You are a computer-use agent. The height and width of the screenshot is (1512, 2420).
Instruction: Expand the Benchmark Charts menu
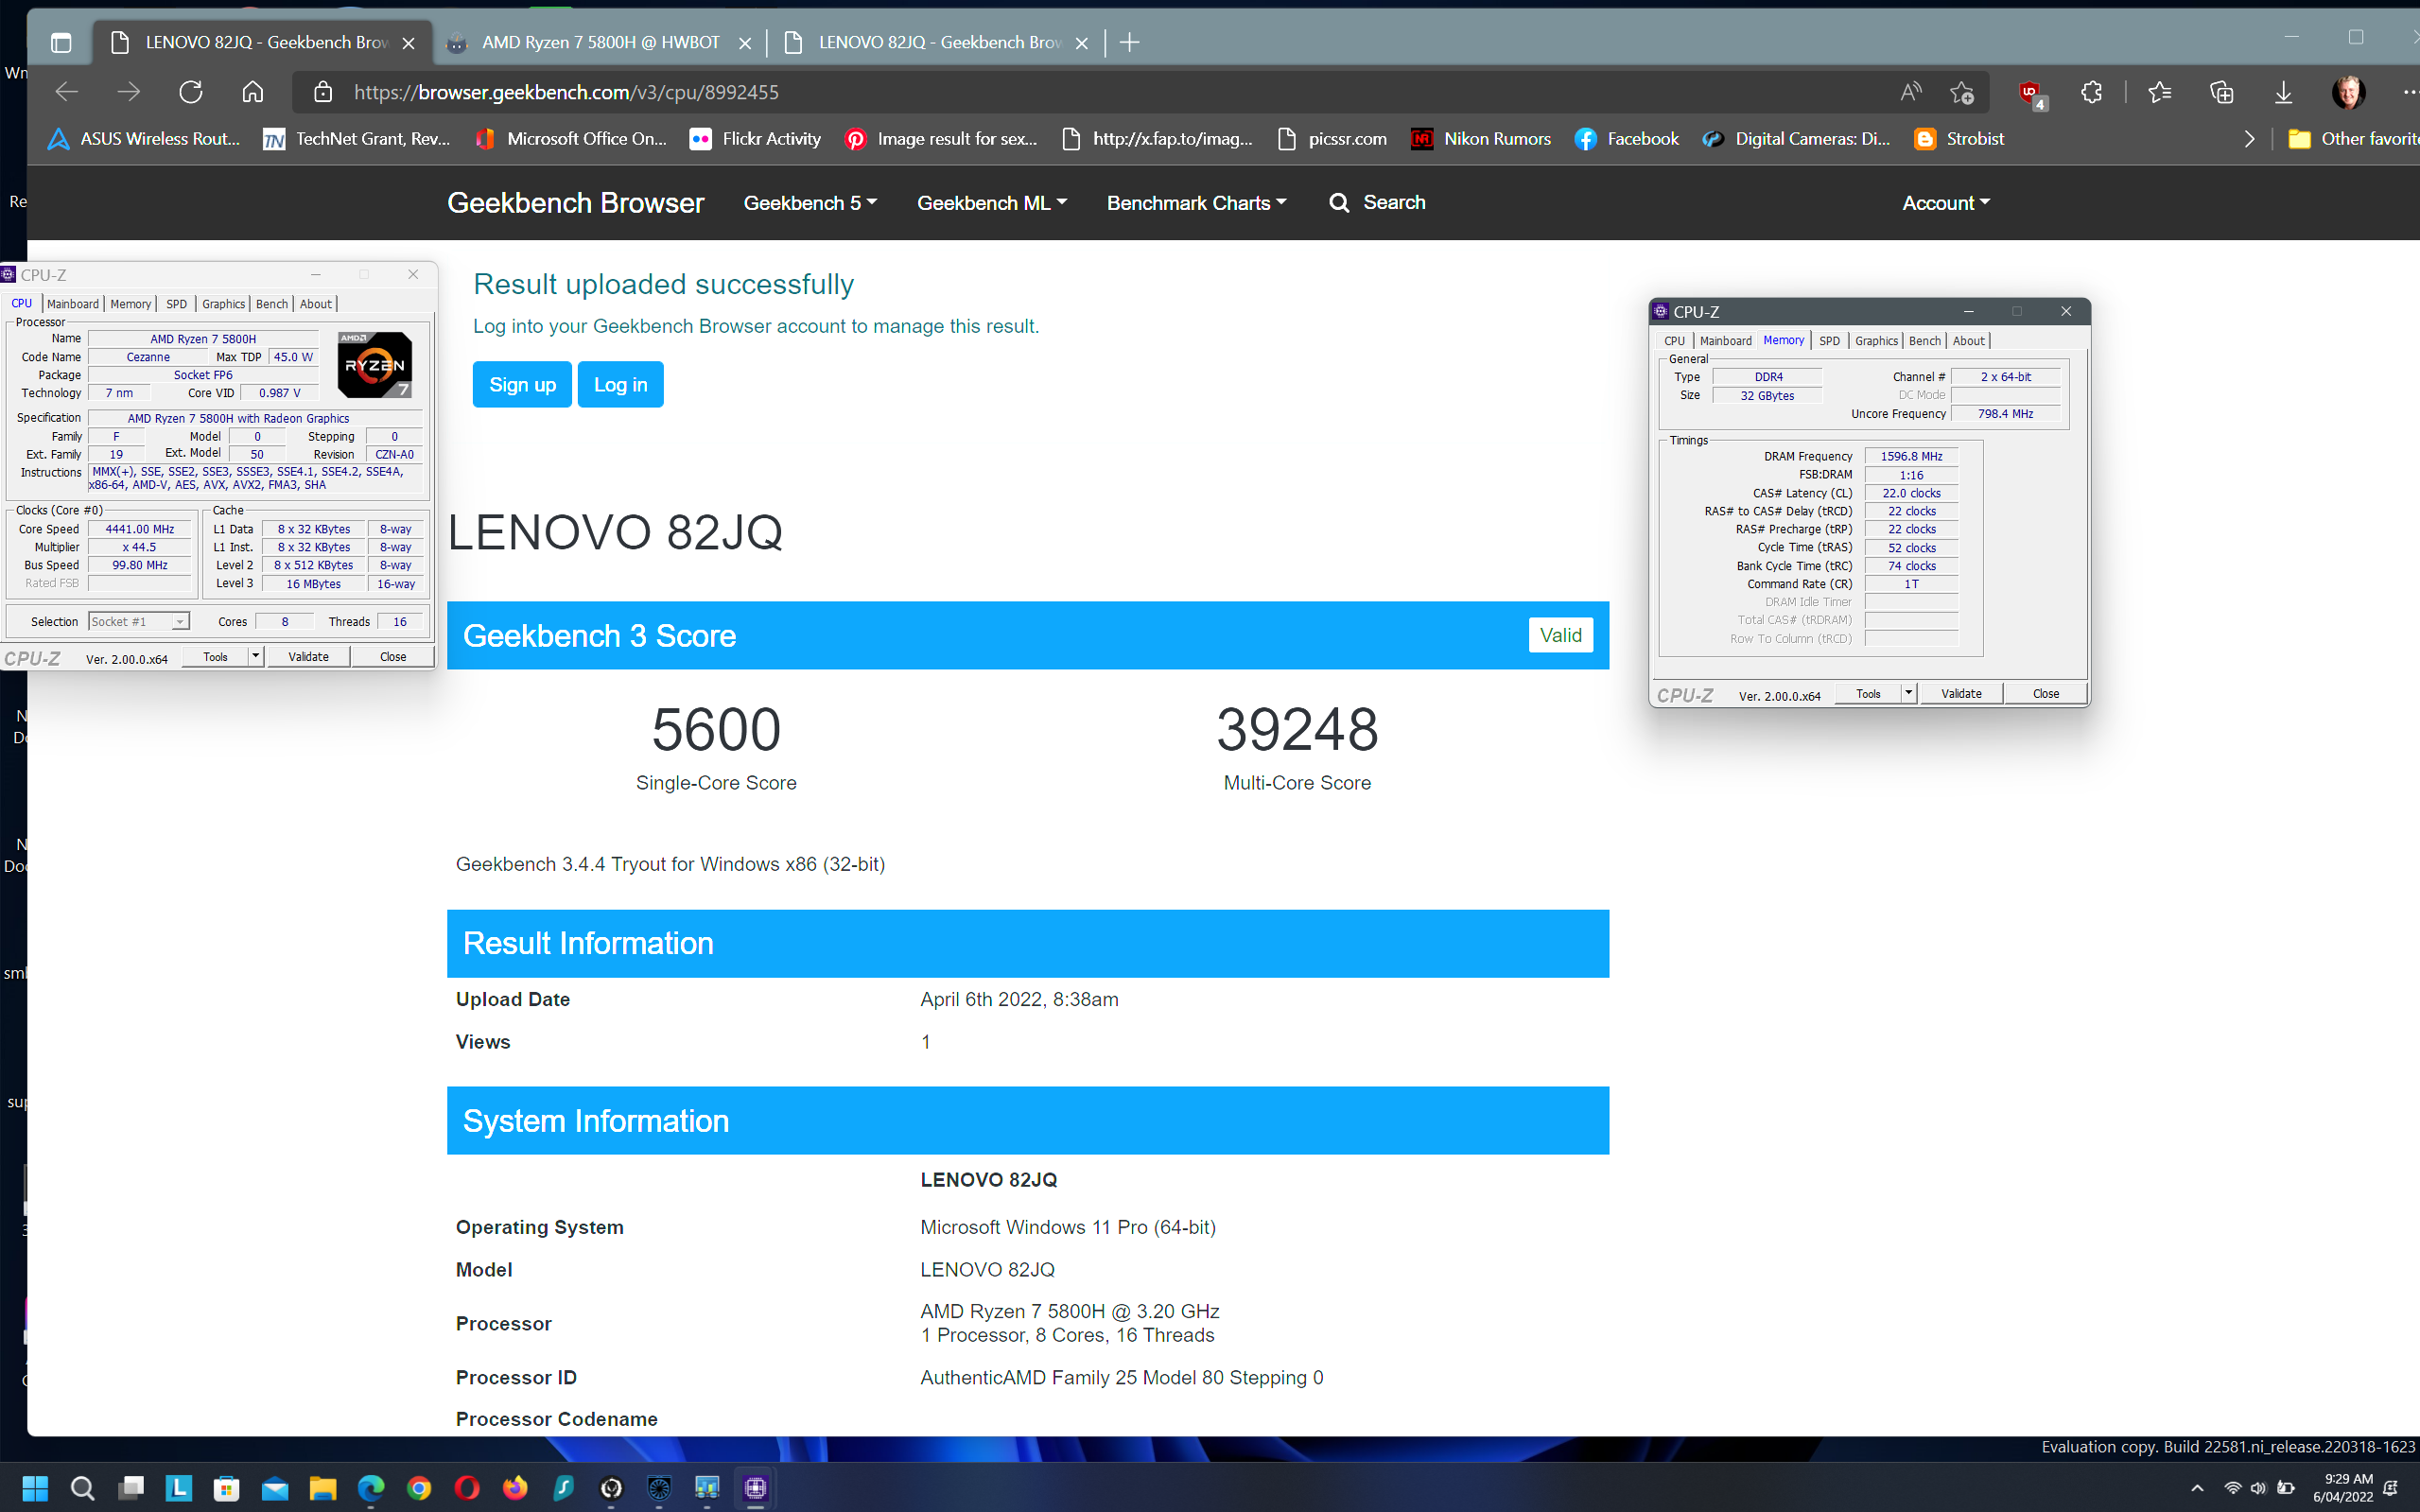click(x=1196, y=203)
